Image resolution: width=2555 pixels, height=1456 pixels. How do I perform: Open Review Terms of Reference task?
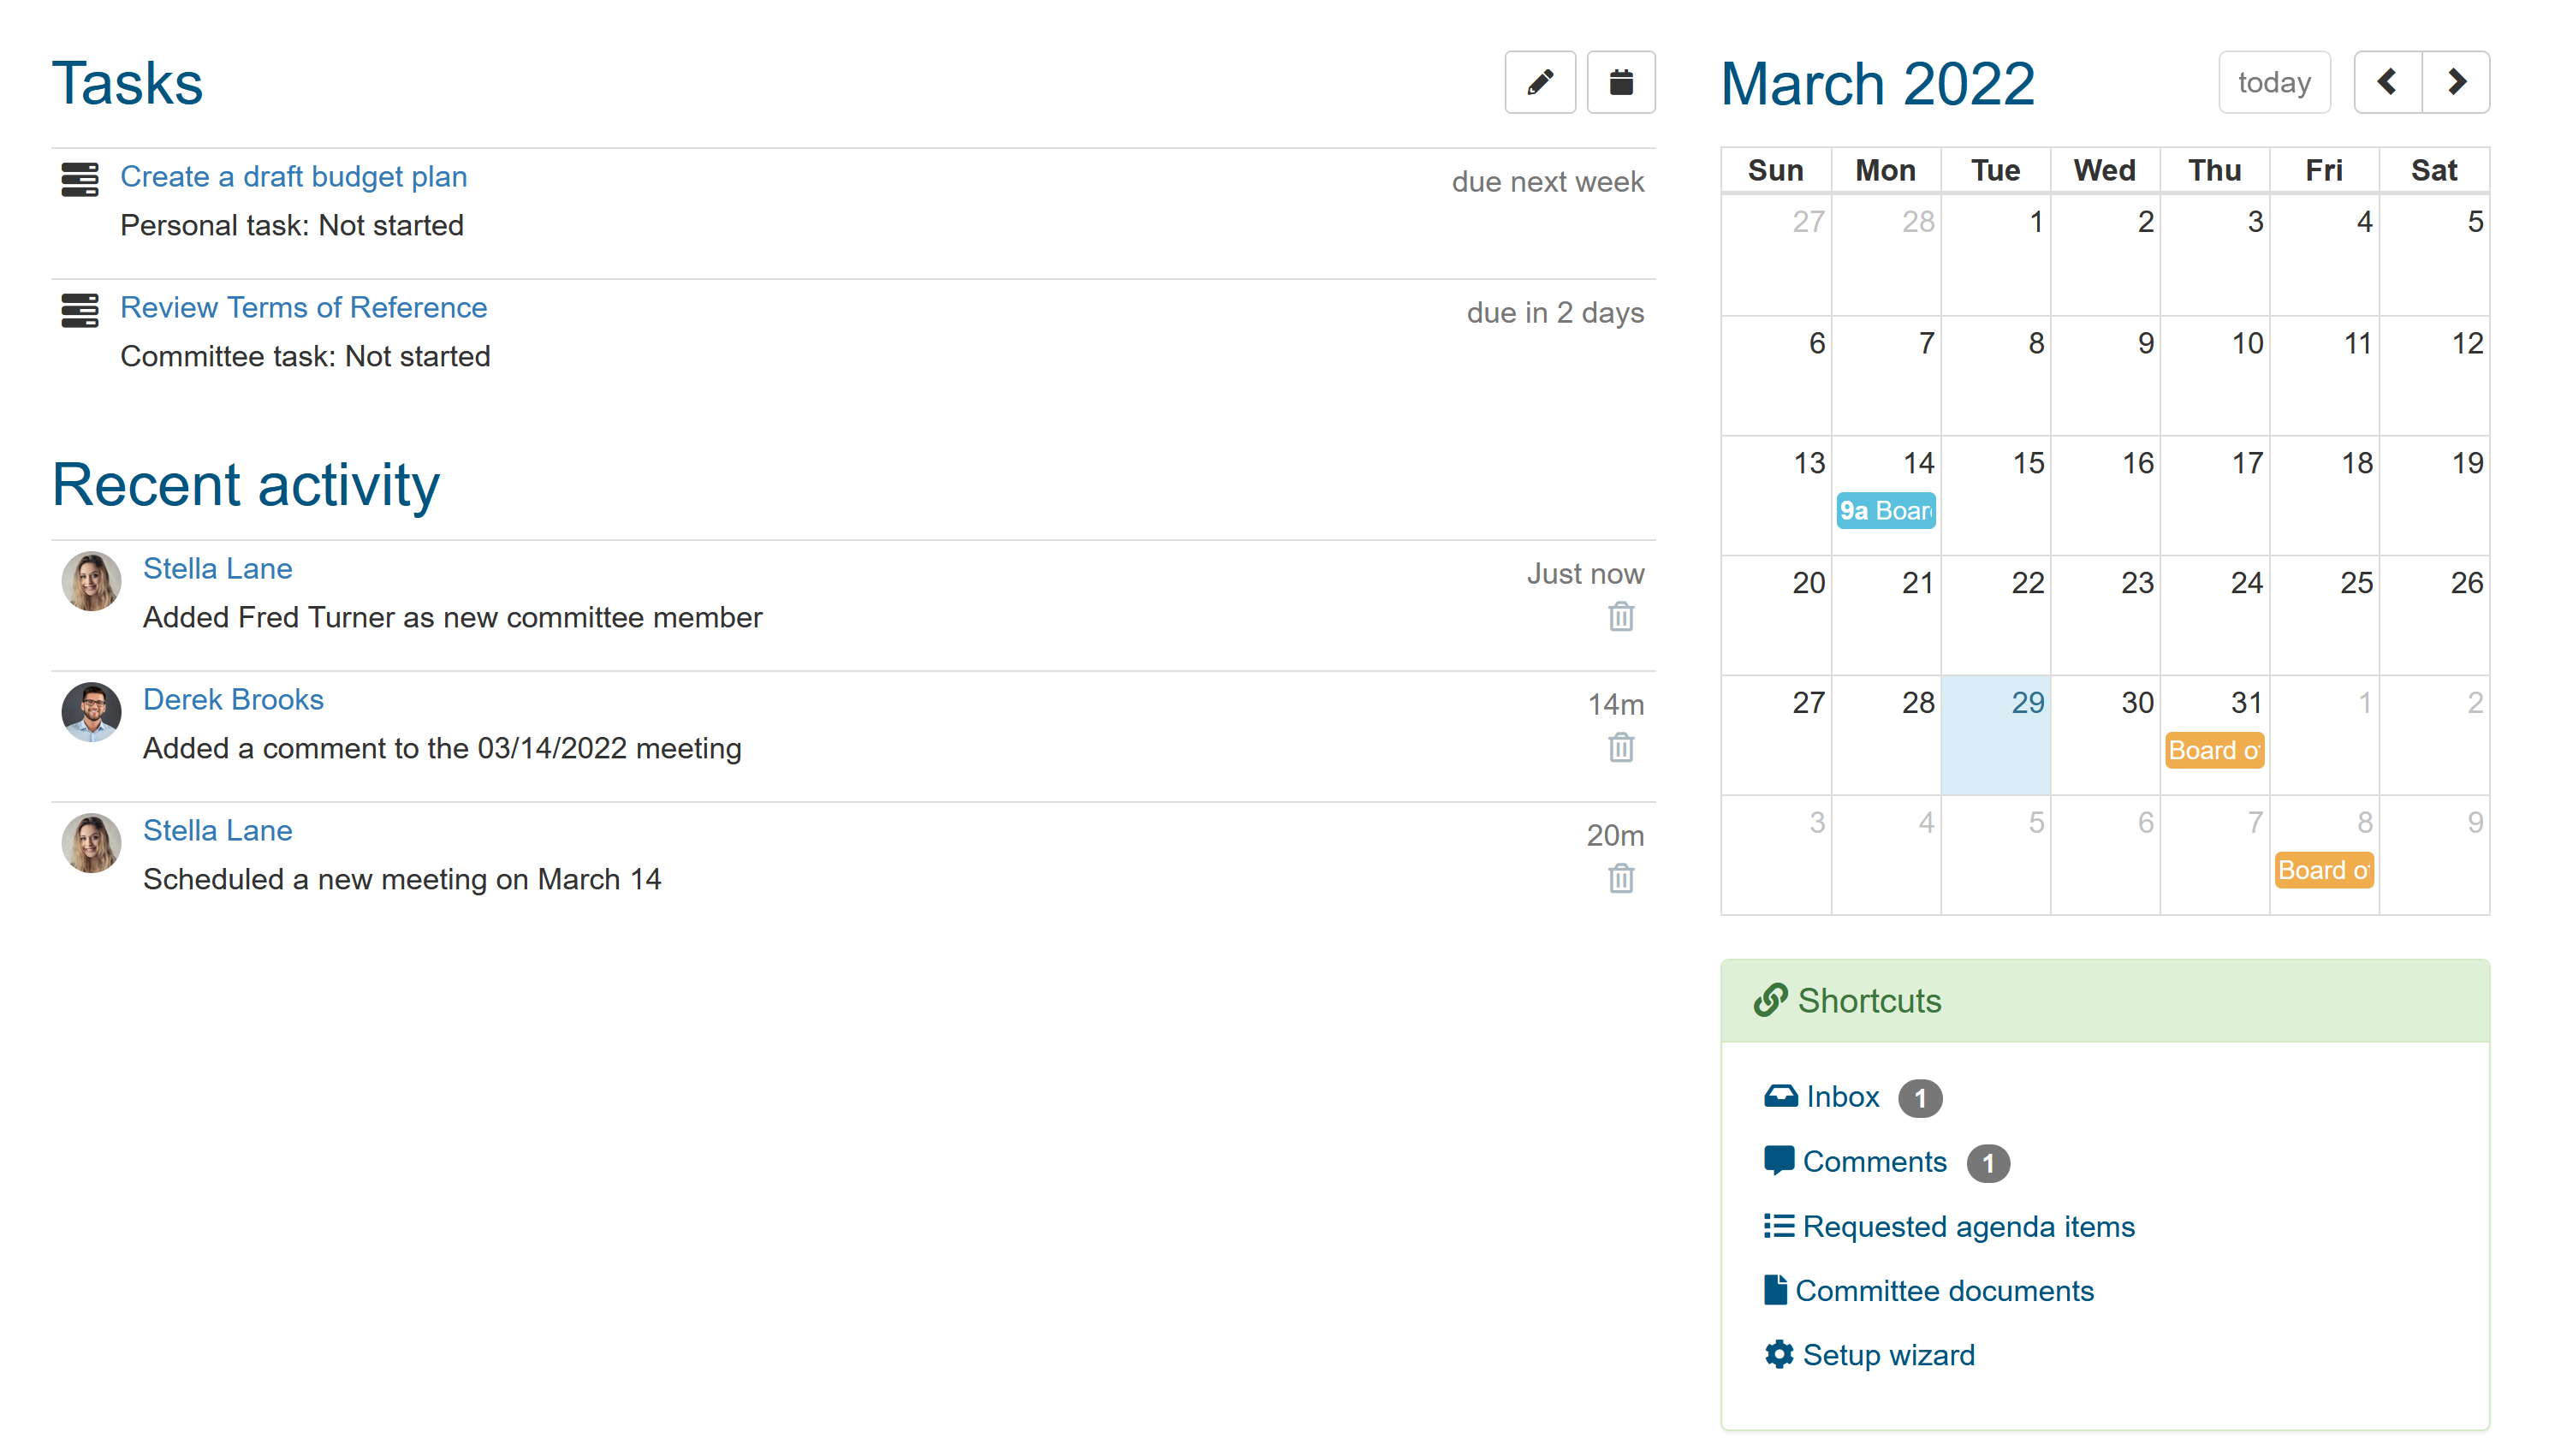[x=303, y=308]
